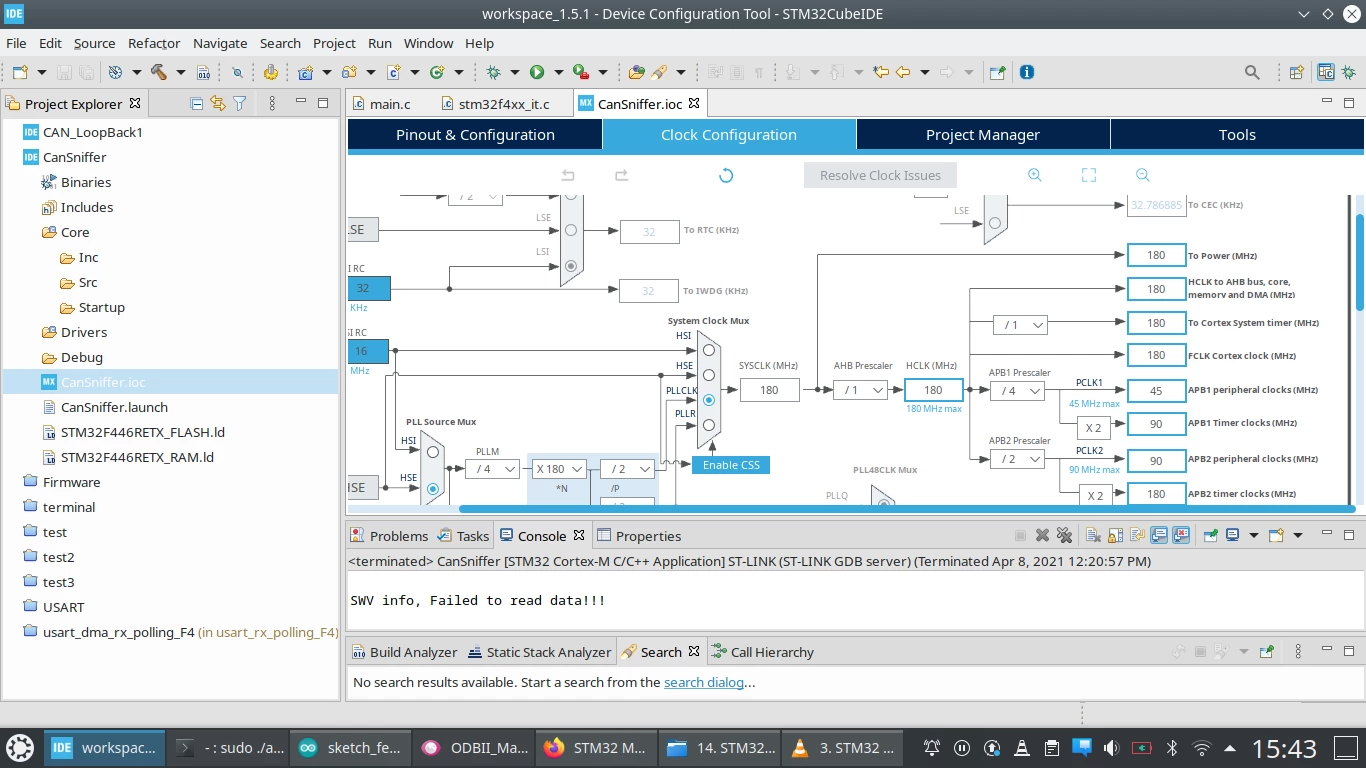Select the HSE radio in System Clock Mux
This screenshot has height=768, width=1366.
709,375
